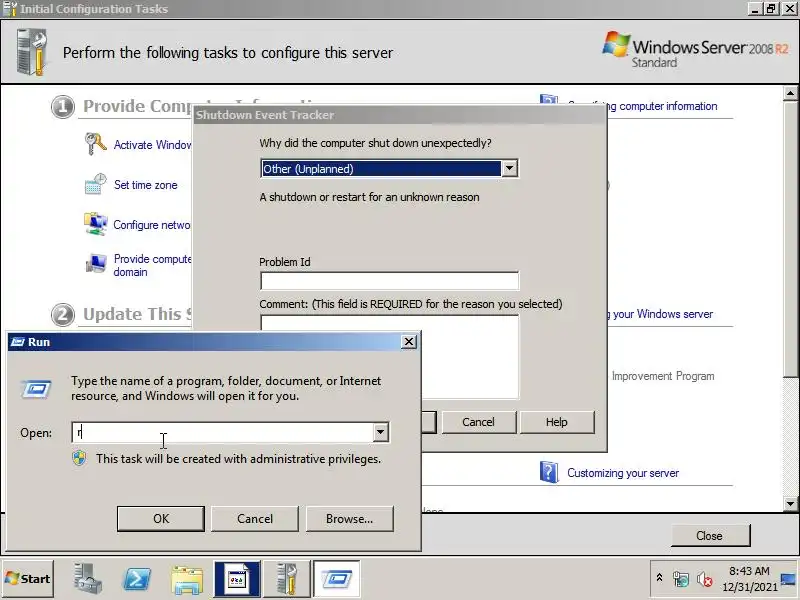Open Customizing your server help link
The height and width of the screenshot is (600, 800).
tap(623, 473)
